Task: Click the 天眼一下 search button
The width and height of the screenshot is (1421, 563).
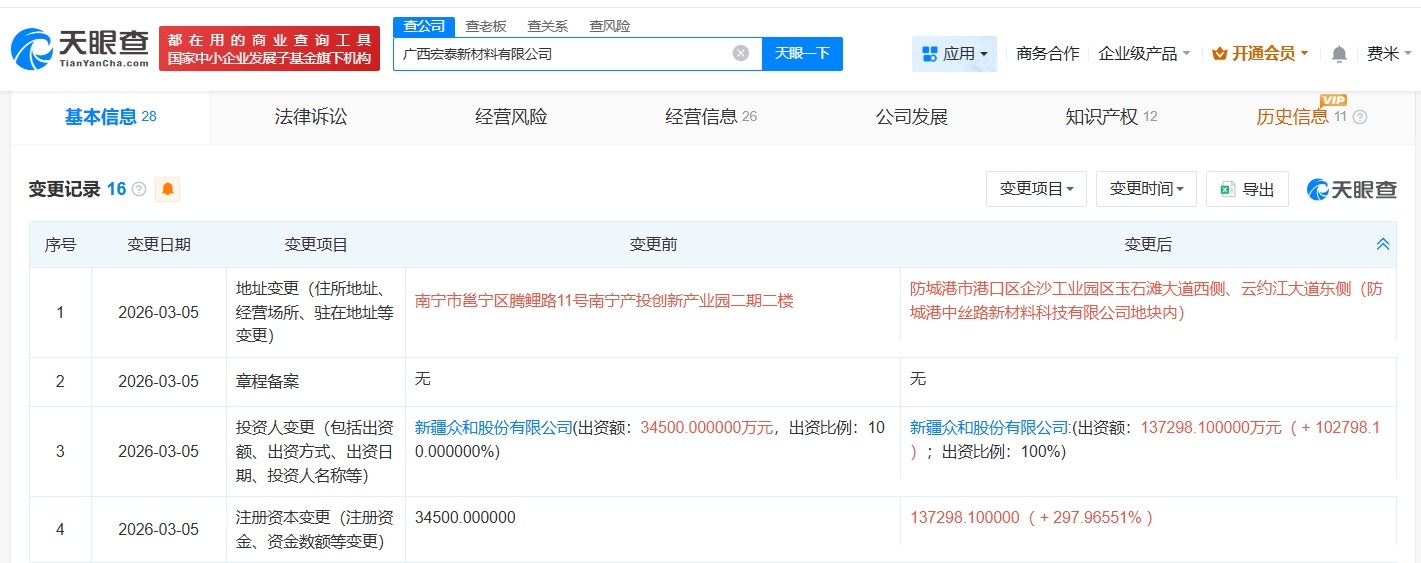Action: pos(802,54)
